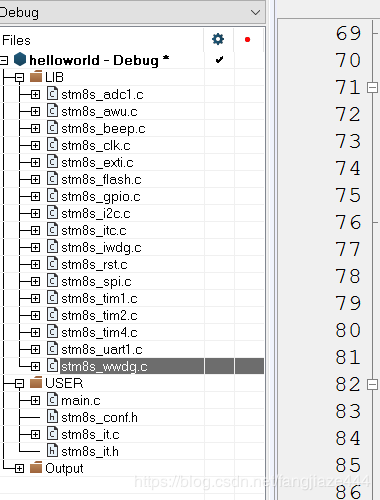The image size is (380, 500).
Task: Click the stm8s_it.h header file icon
Action: tap(52, 451)
